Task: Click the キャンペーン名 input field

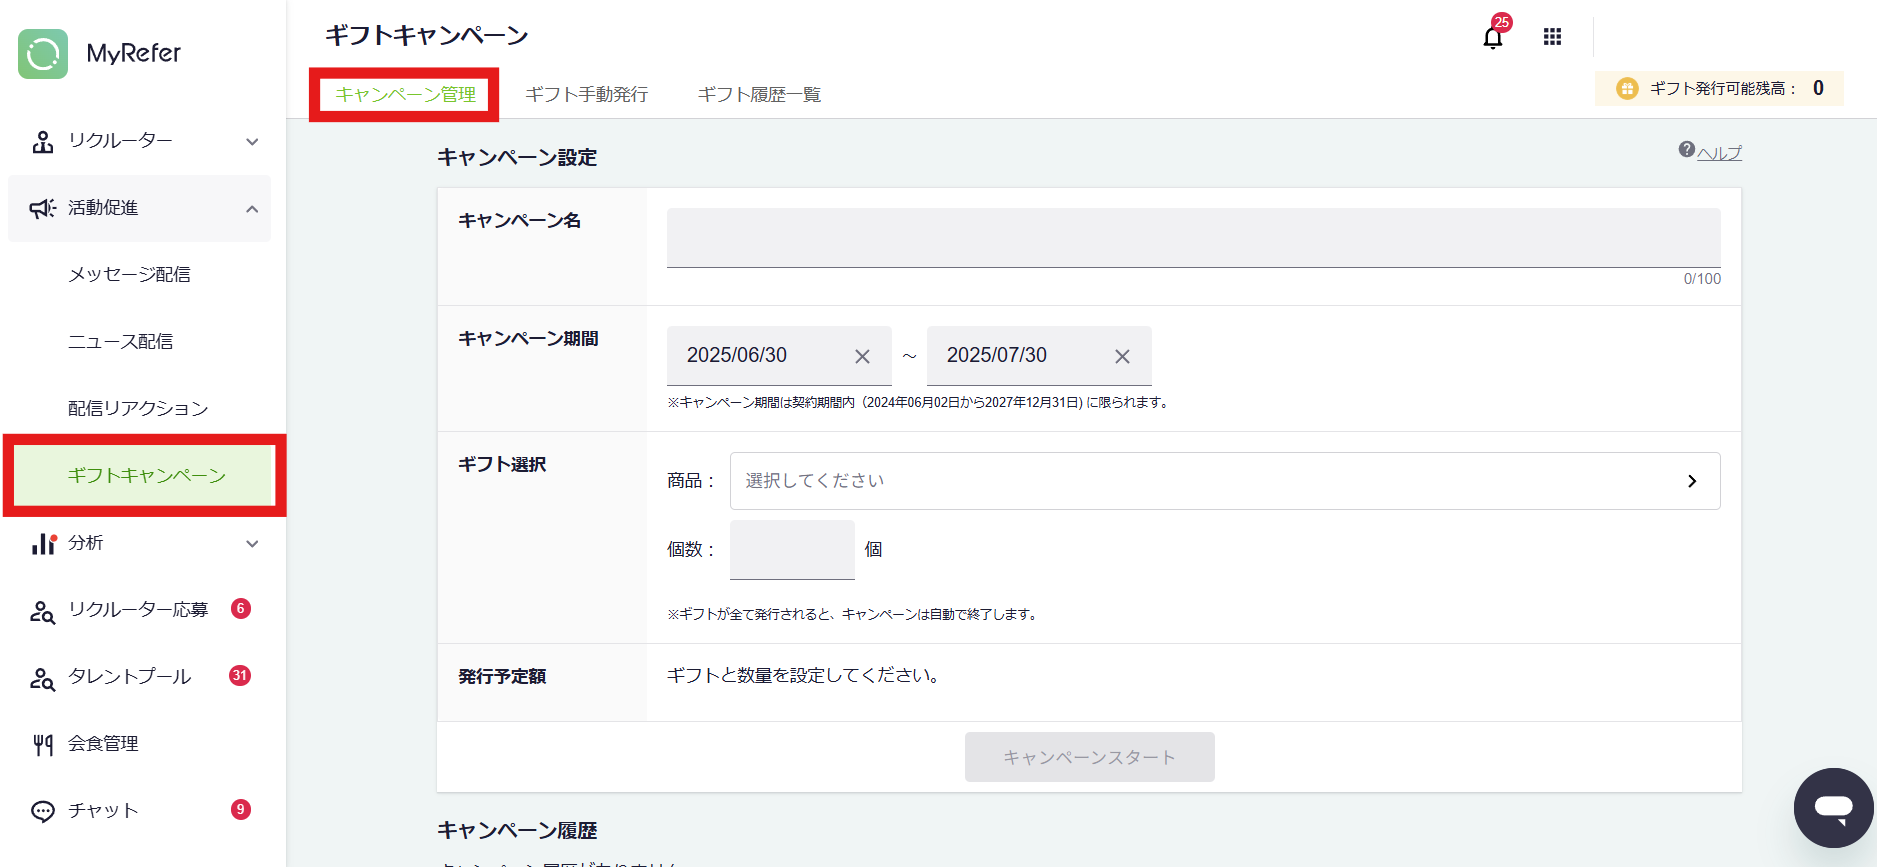Action: click(x=1193, y=238)
